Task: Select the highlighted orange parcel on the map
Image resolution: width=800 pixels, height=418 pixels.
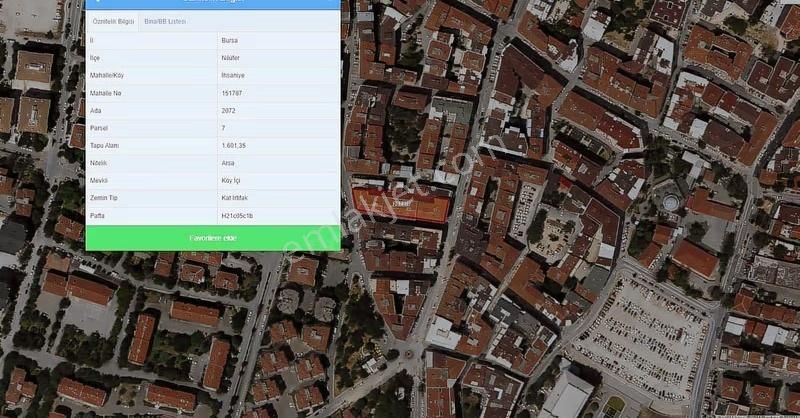Action: [402, 205]
